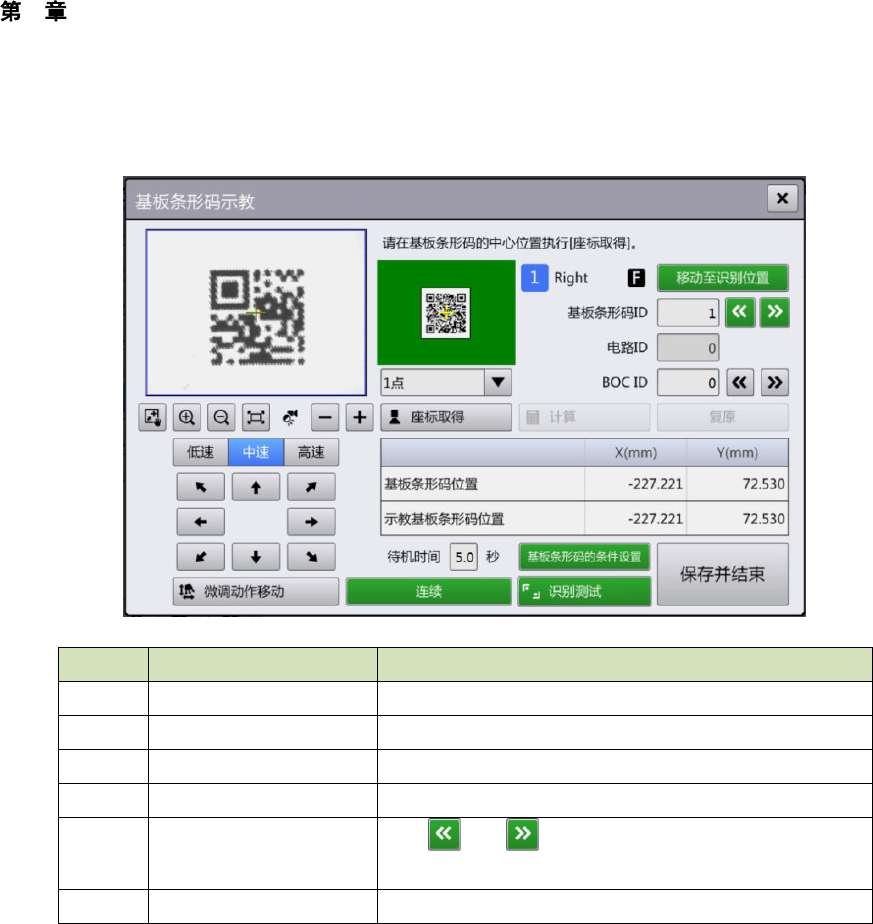Image resolution: width=873 pixels, height=924 pixels.
Task: Move head diagonally up-left
Action: point(200,487)
